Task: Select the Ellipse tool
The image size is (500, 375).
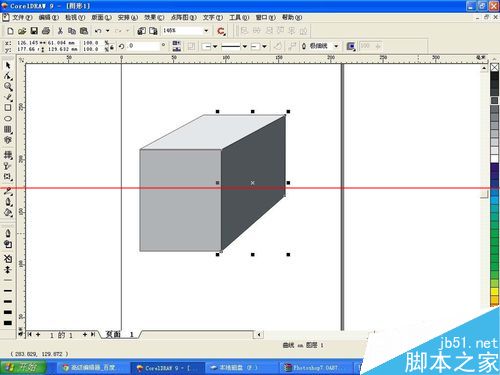Action: click(8, 119)
